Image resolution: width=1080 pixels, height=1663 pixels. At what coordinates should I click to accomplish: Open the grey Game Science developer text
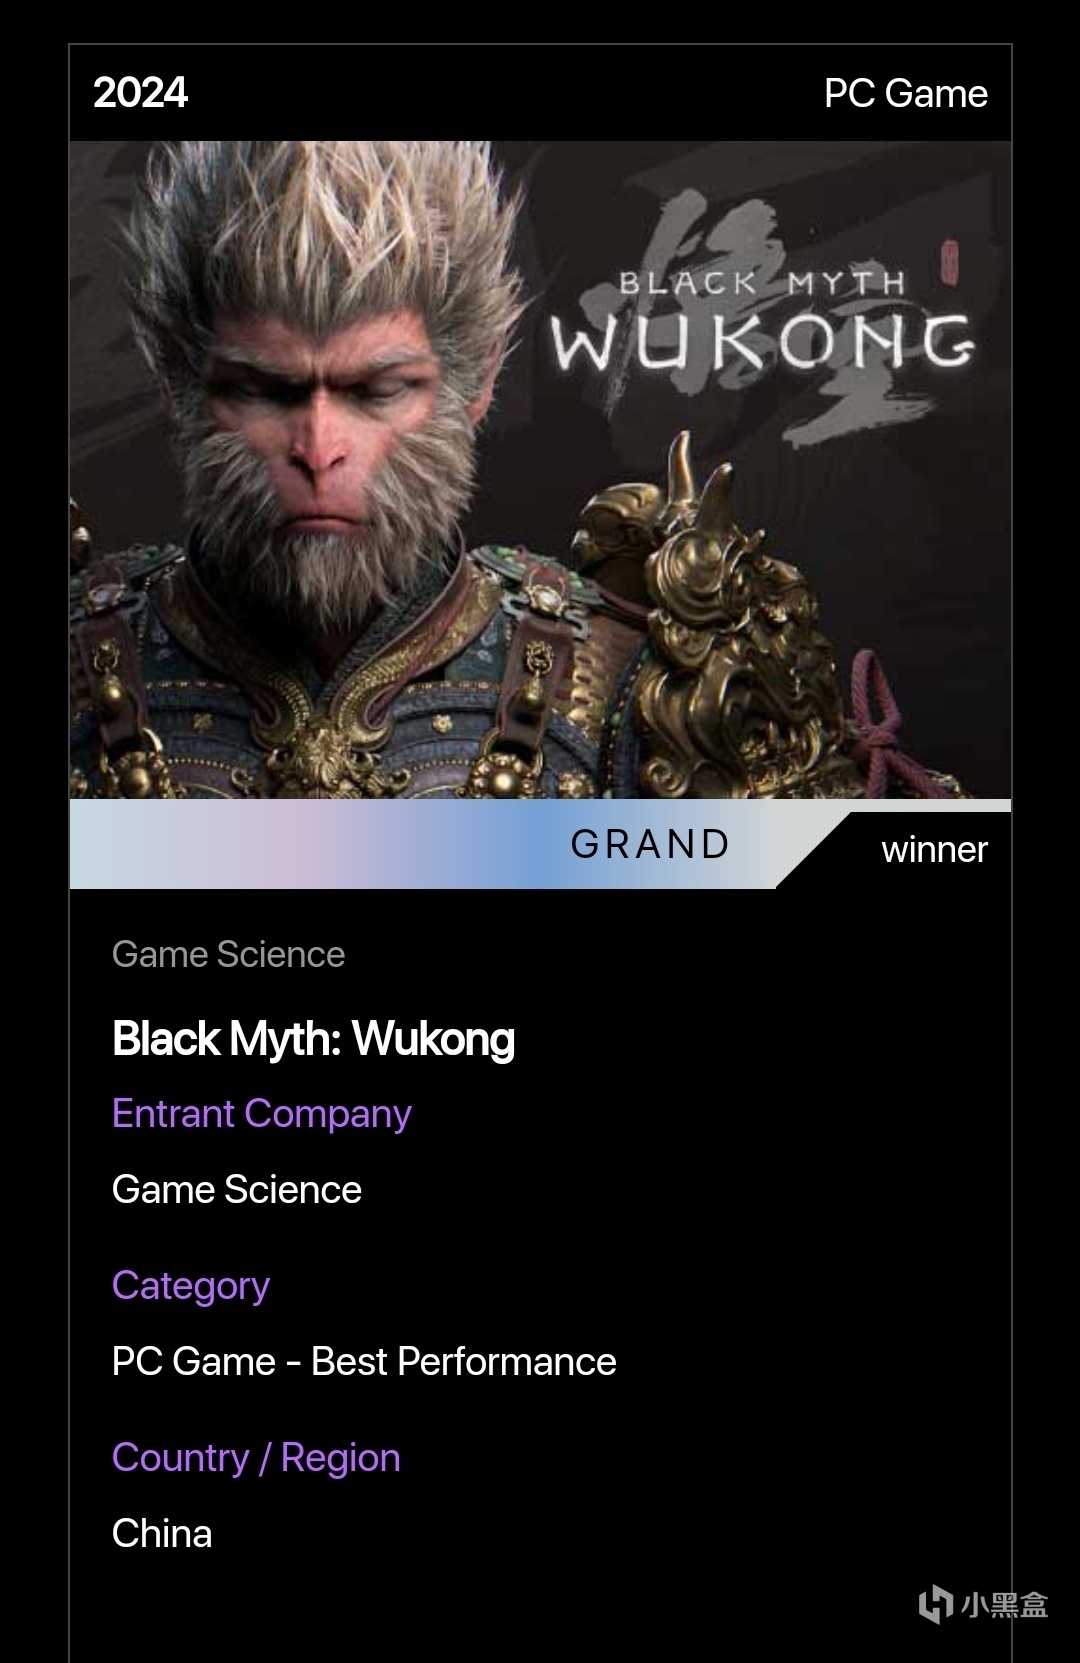click(228, 954)
